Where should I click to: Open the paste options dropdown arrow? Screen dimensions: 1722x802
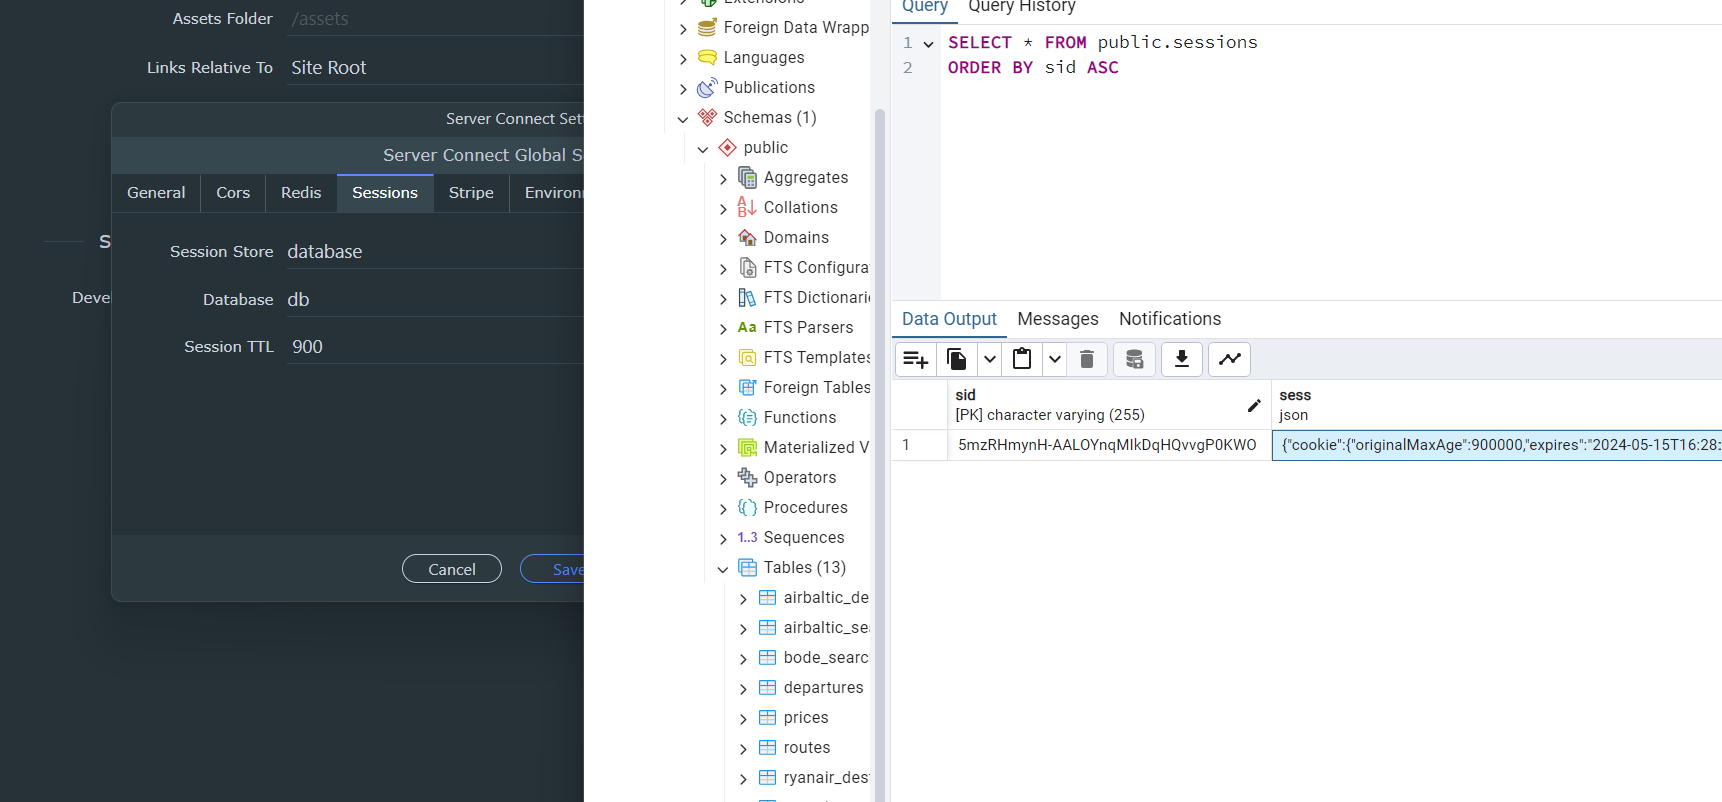[x=1055, y=359]
